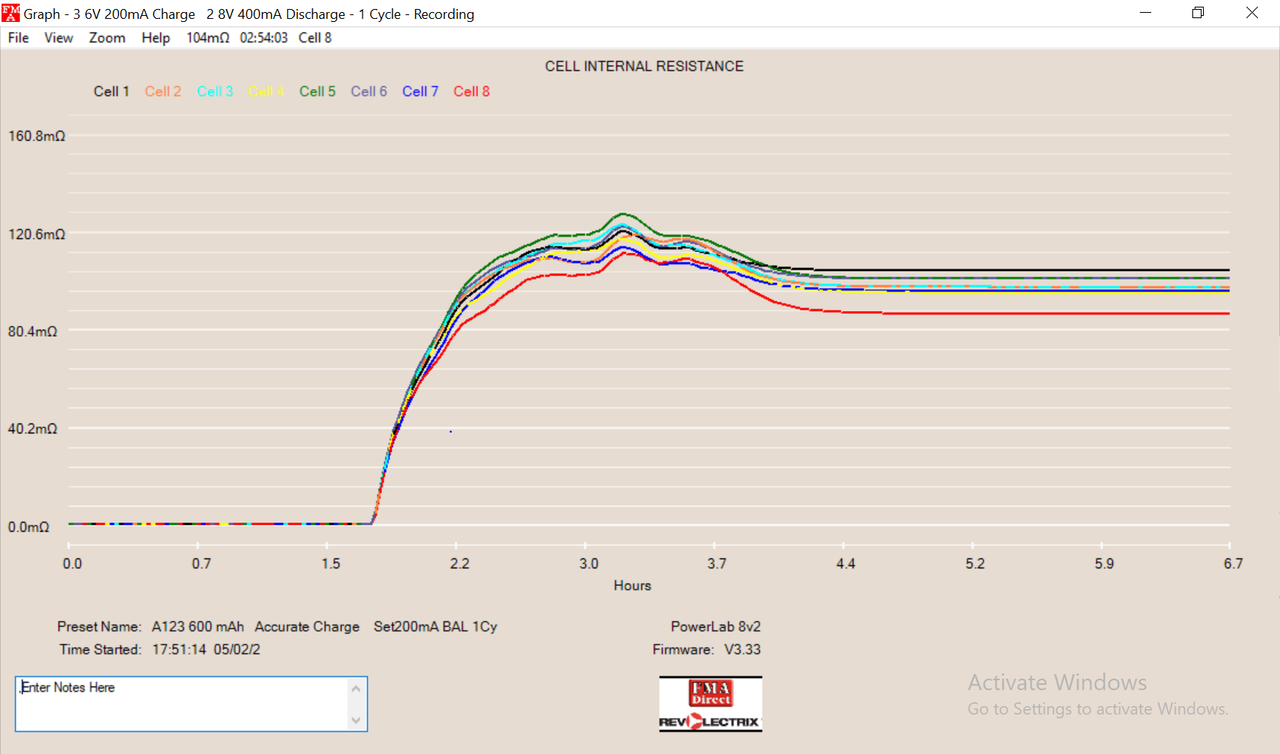The width and height of the screenshot is (1280, 754).
Task: Restore down the Graph window
Action: pyautogui.click(x=1198, y=13)
